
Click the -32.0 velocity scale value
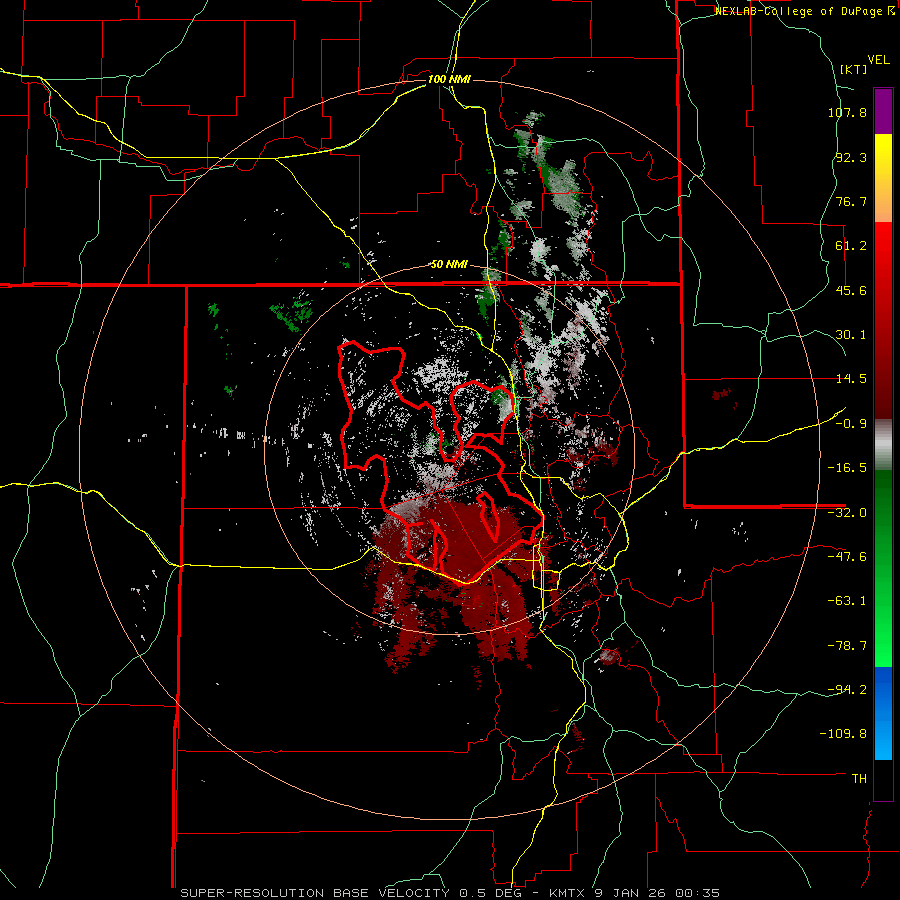847,513
